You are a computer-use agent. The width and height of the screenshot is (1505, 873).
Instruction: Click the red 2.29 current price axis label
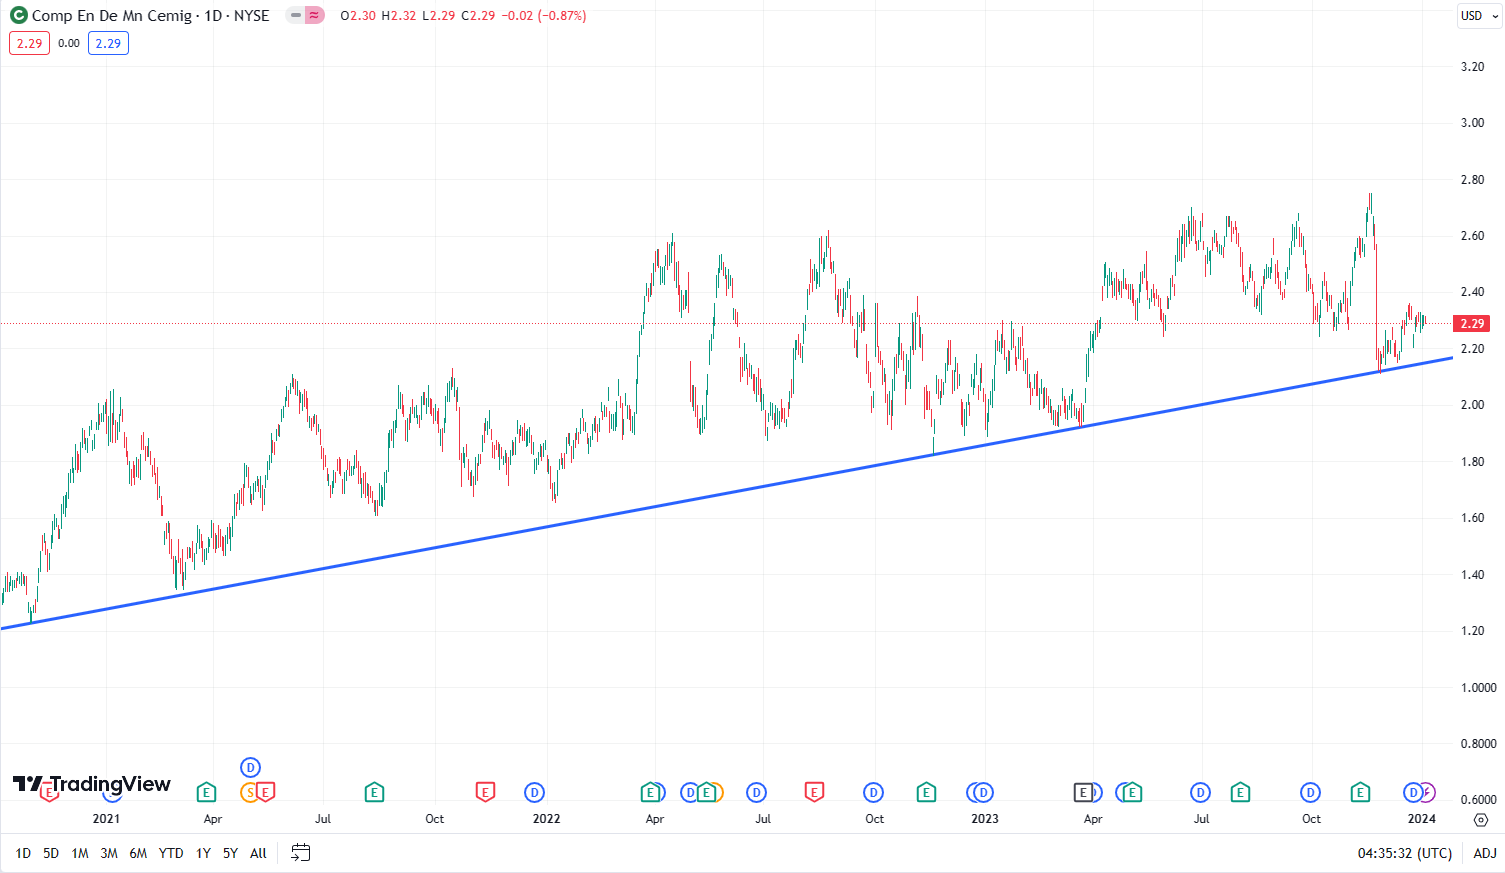tap(1472, 323)
